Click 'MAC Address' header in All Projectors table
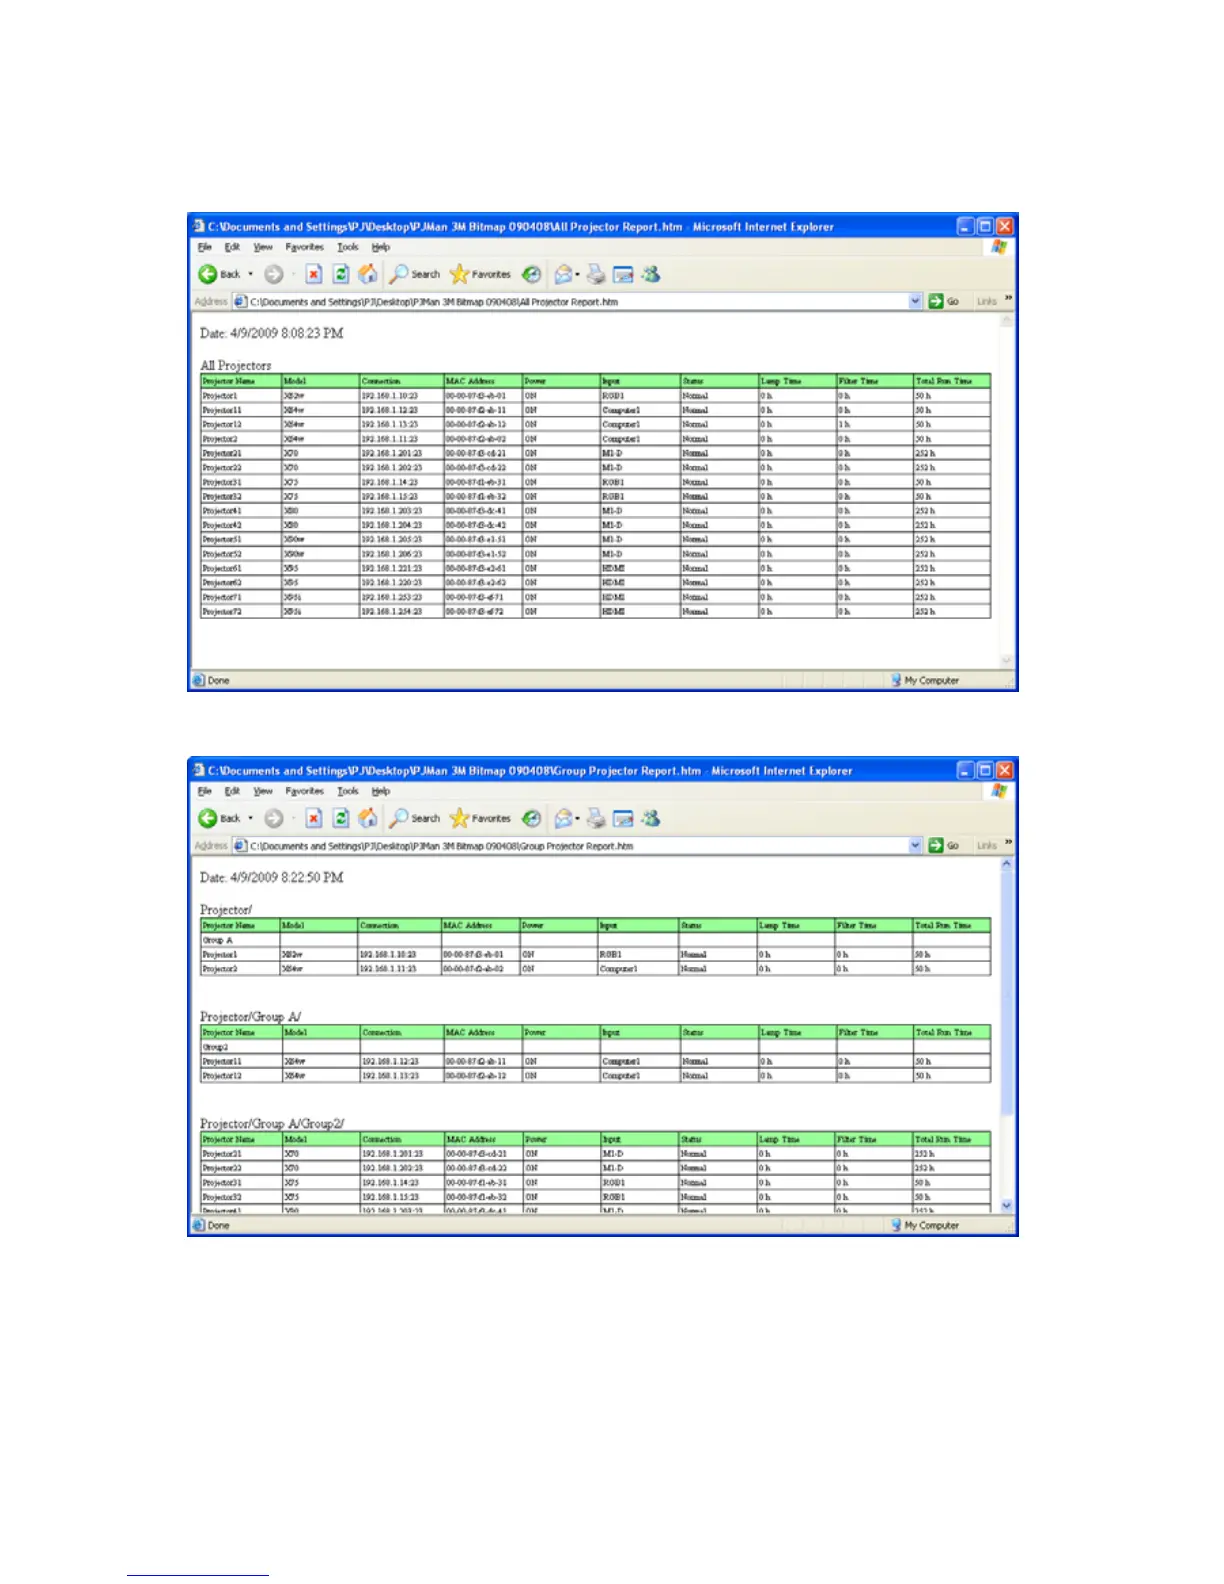 [x=482, y=381]
